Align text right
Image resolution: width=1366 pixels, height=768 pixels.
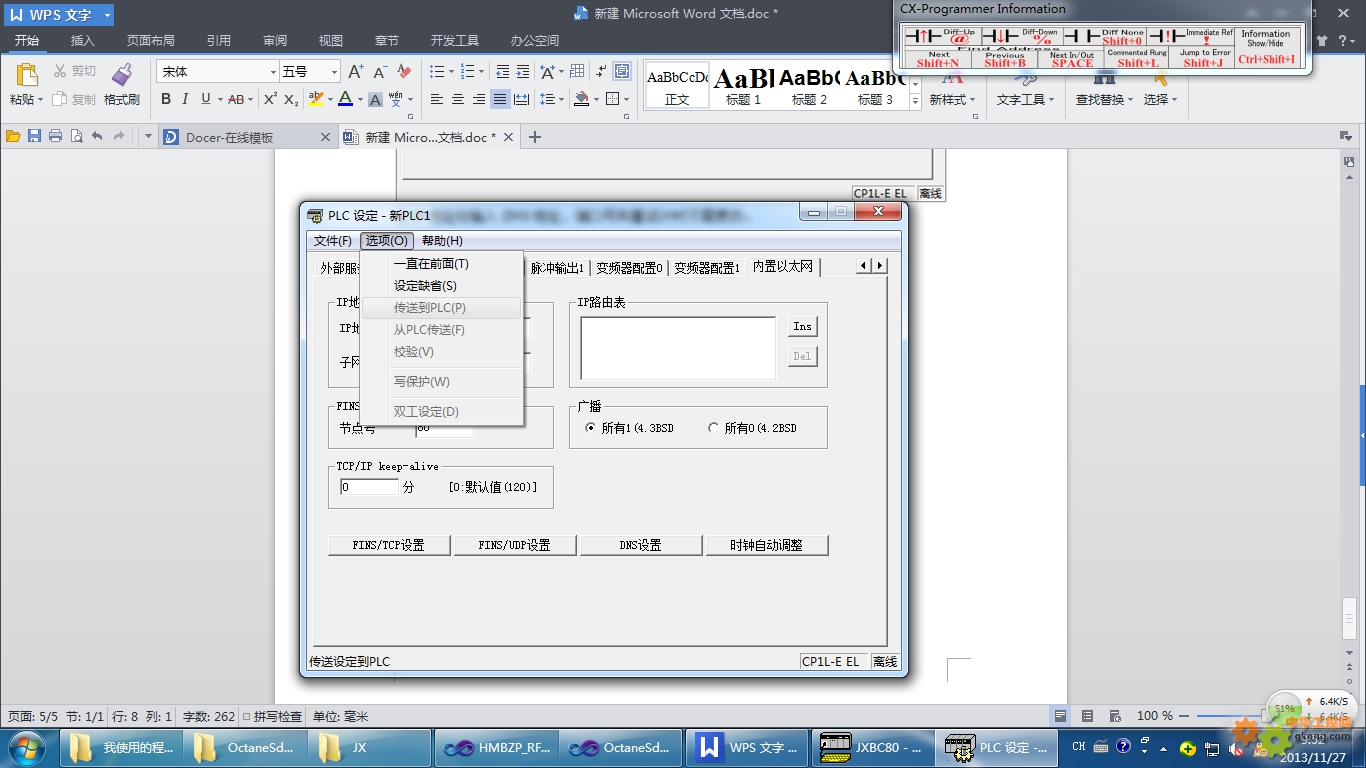(479, 99)
